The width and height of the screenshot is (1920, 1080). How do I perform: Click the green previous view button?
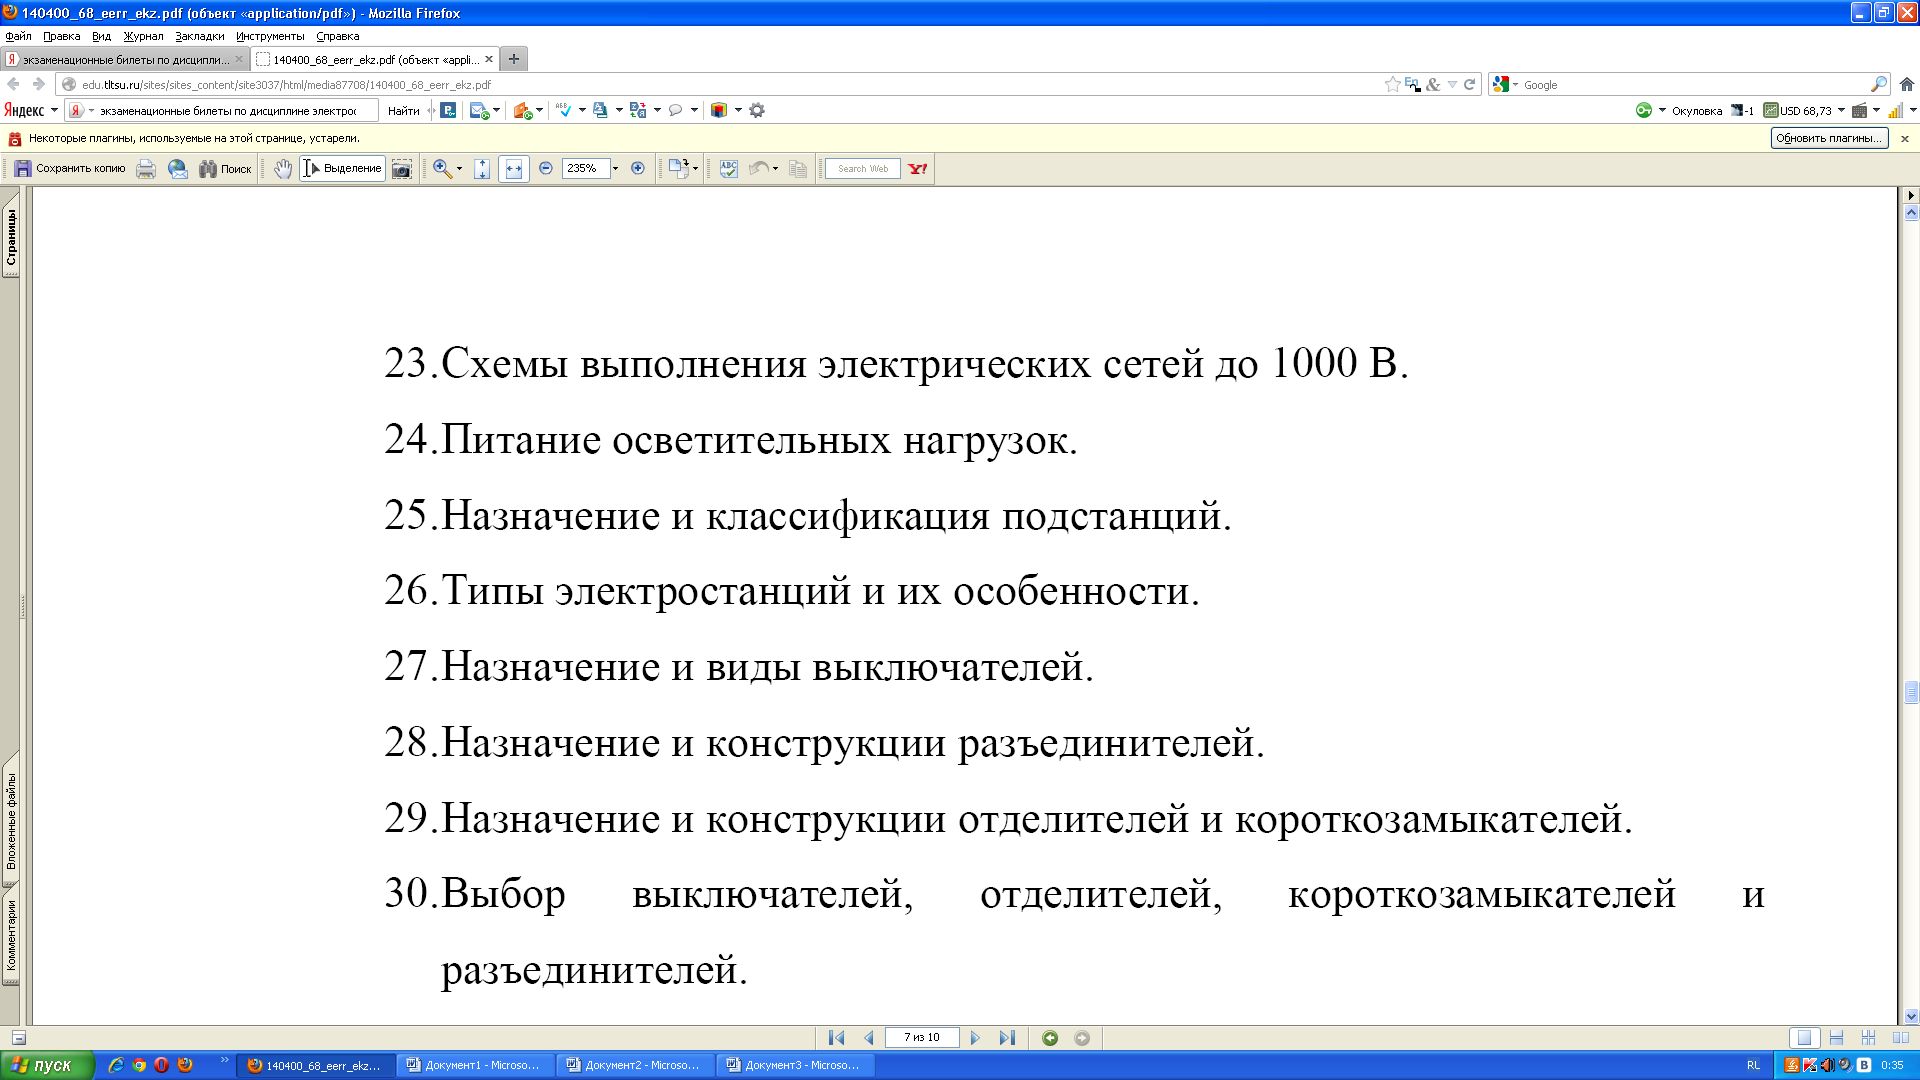[1050, 1038]
